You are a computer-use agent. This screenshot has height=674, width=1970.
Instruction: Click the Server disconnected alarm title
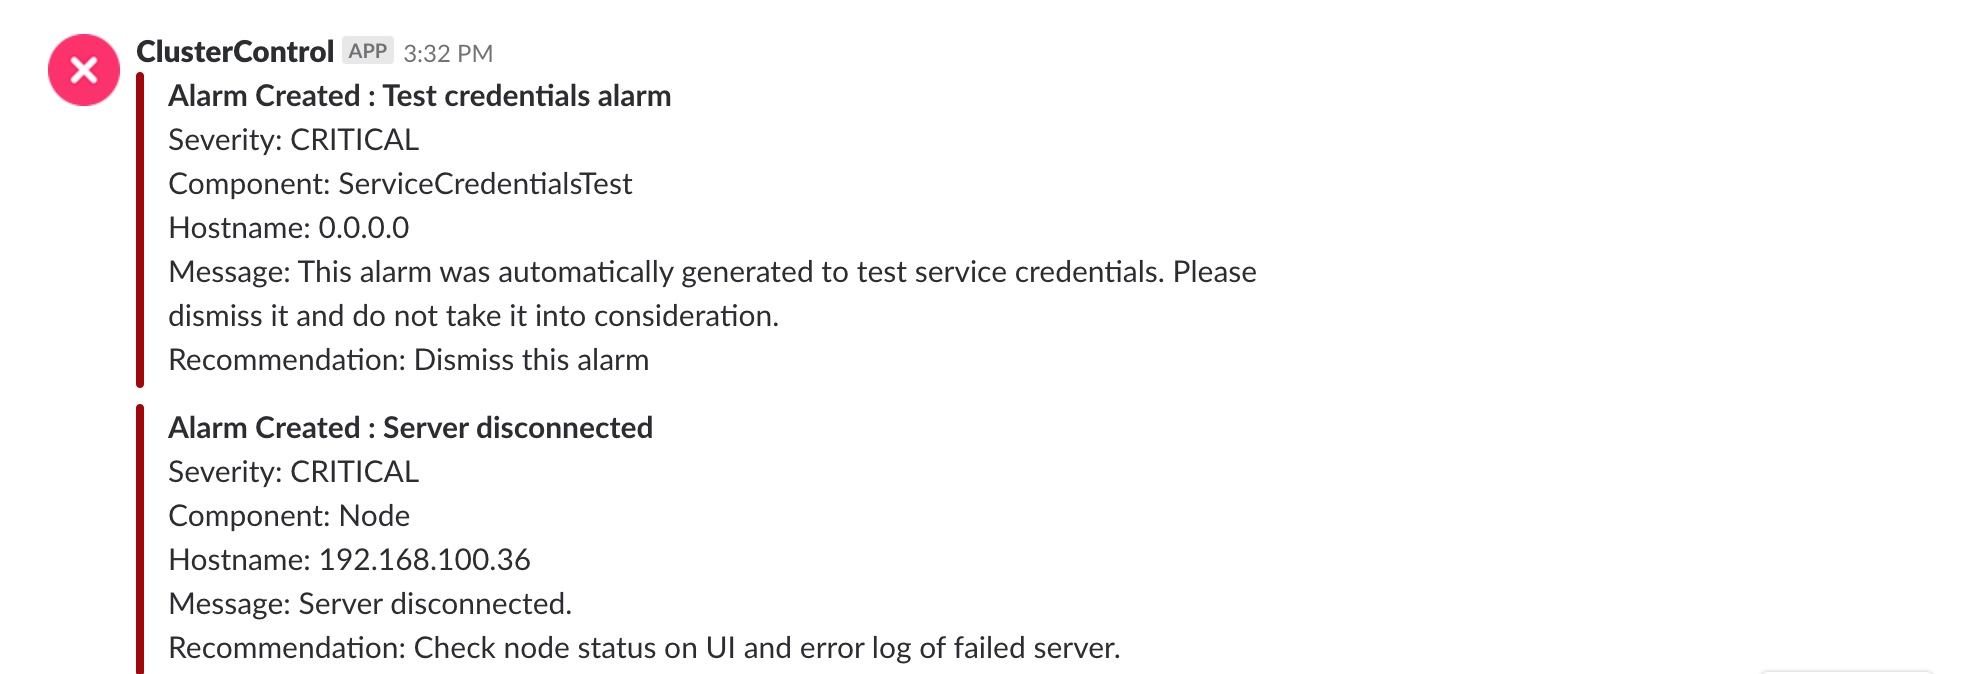coord(410,428)
